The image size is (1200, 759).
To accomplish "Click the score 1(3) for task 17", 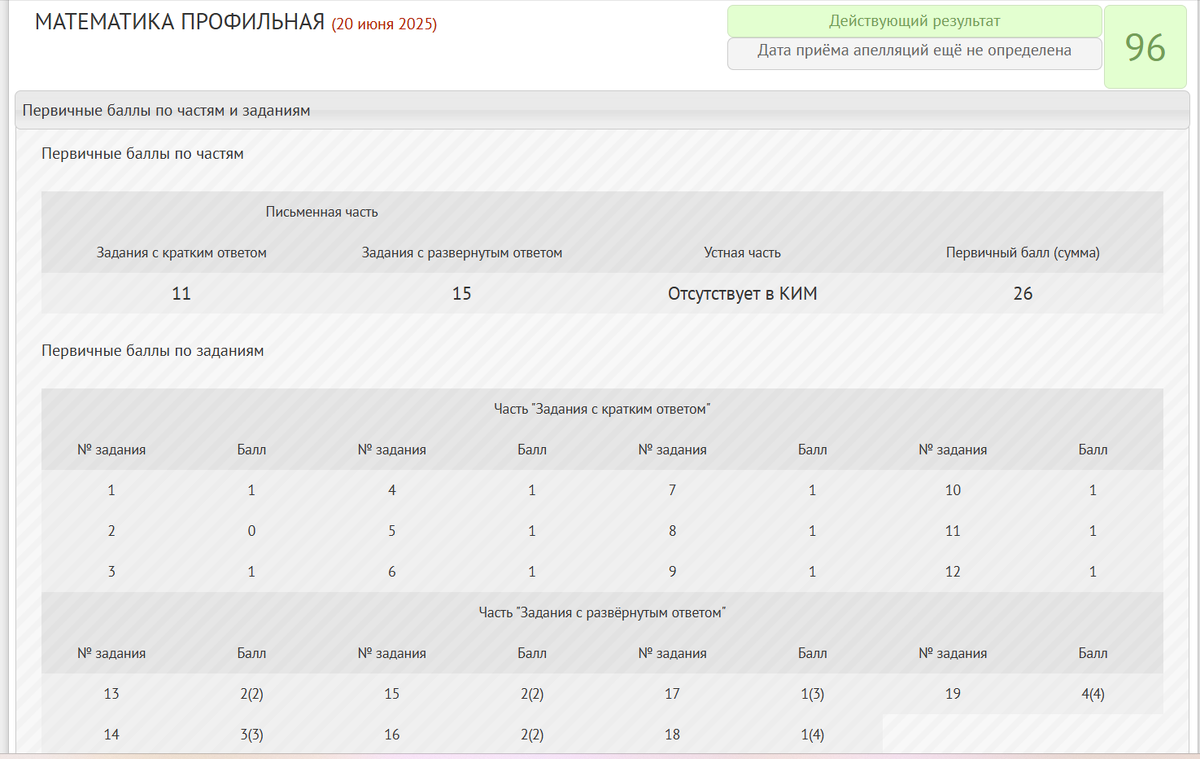I will click(x=812, y=693).
